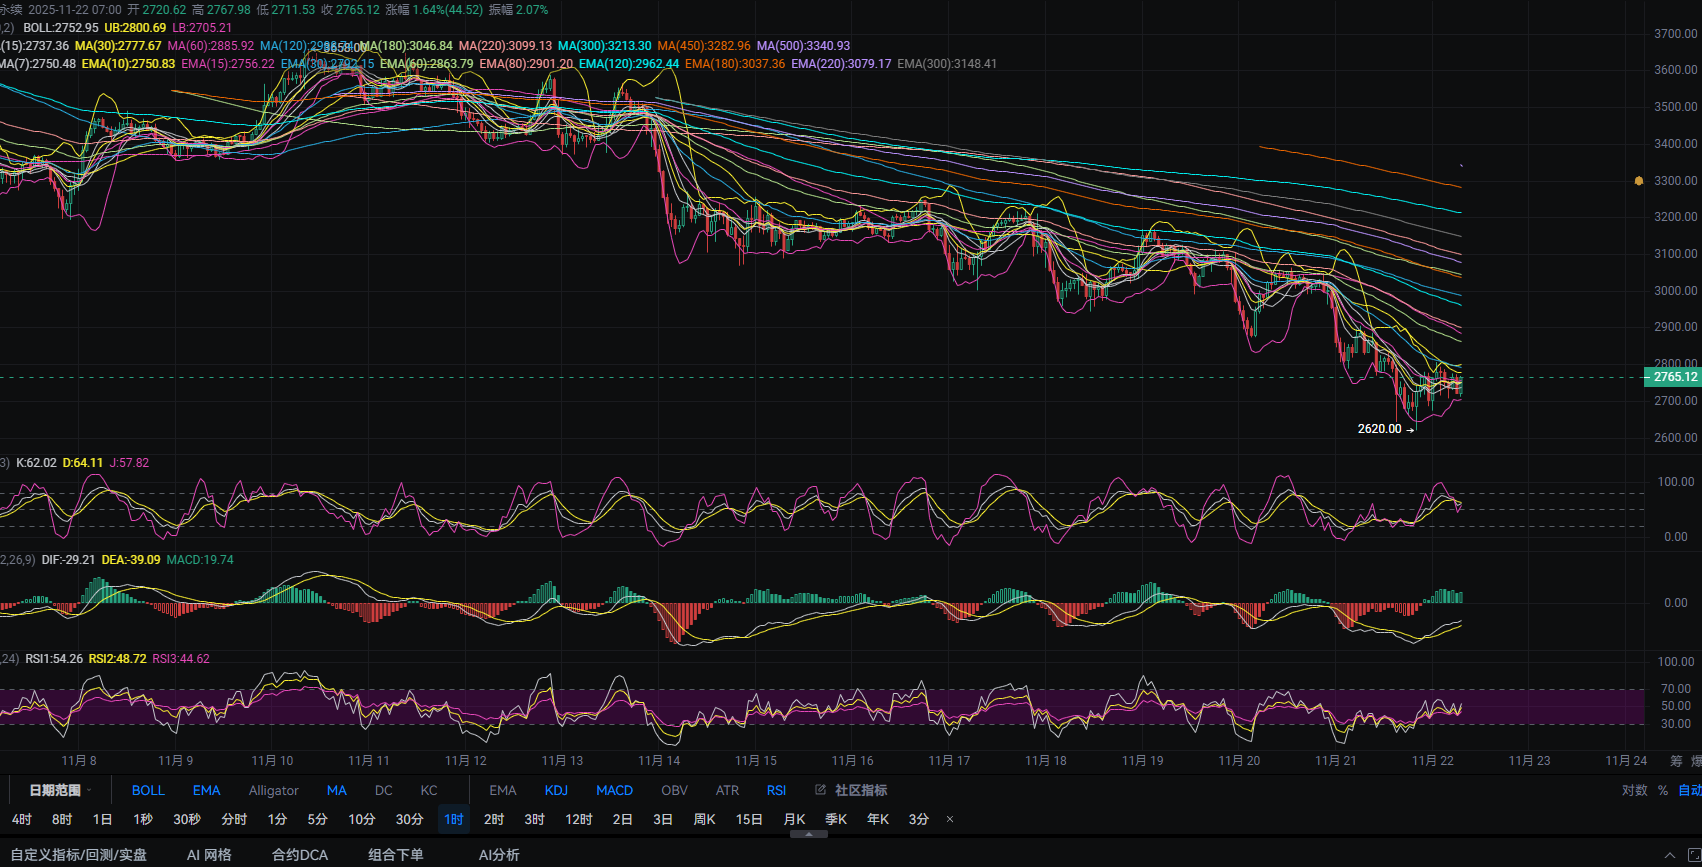The width and height of the screenshot is (1702, 867).
Task: Click the 2620.00 low price marker
Action: pyautogui.click(x=1379, y=429)
